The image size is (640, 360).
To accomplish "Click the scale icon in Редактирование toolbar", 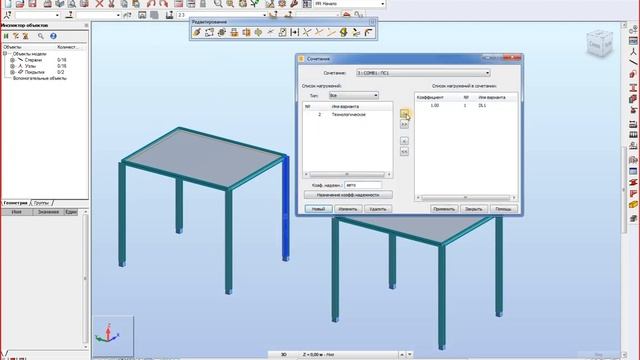I will pyautogui.click(x=282, y=32).
